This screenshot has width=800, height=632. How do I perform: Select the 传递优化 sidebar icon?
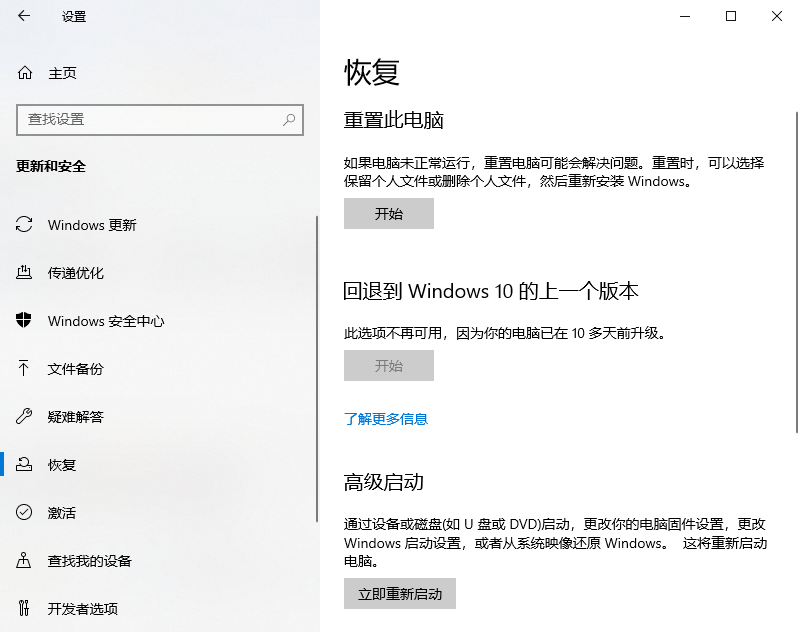pos(26,273)
